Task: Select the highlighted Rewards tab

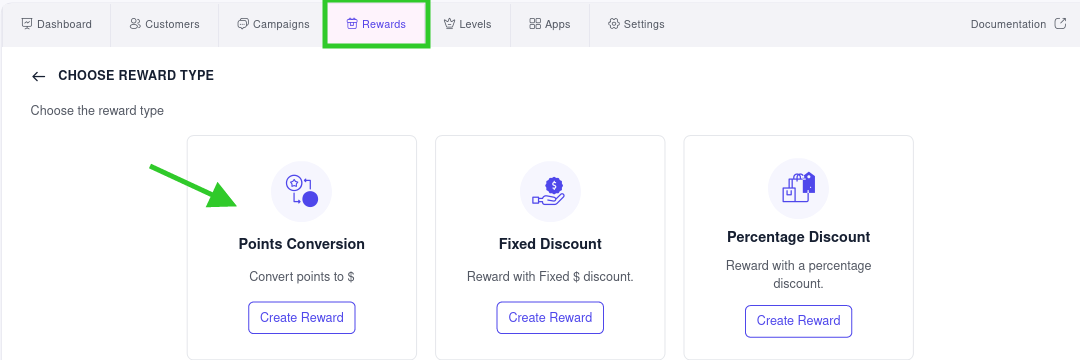Action: [376, 24]
